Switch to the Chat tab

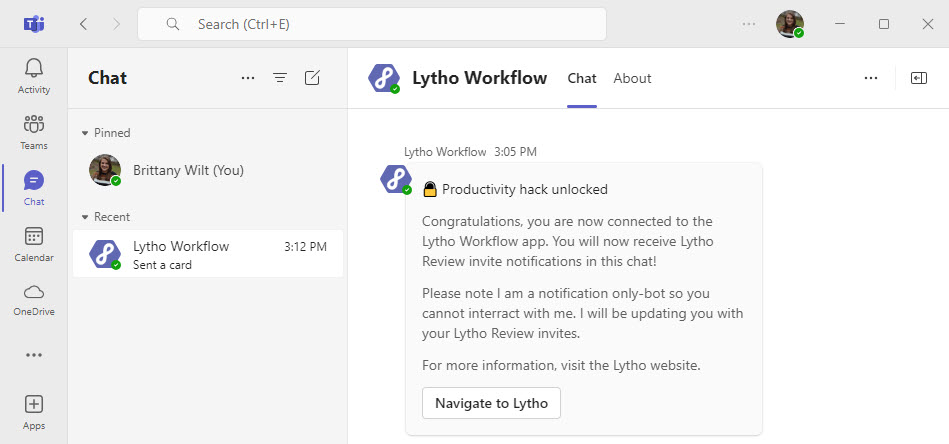(582, 78)
